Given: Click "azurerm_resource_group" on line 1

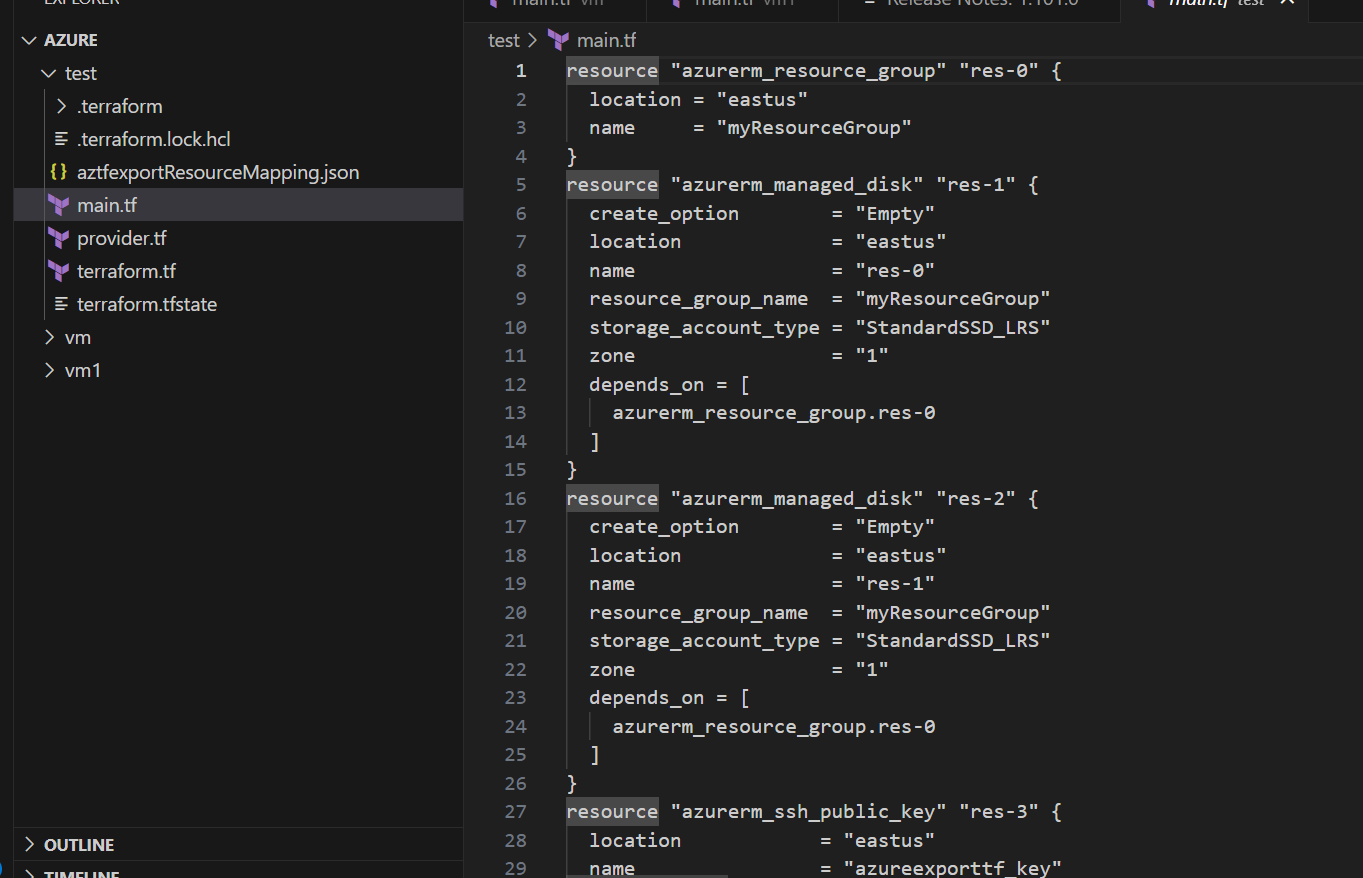Looking at the screenshot, I should pyautogui.click(x=808, y=70).
